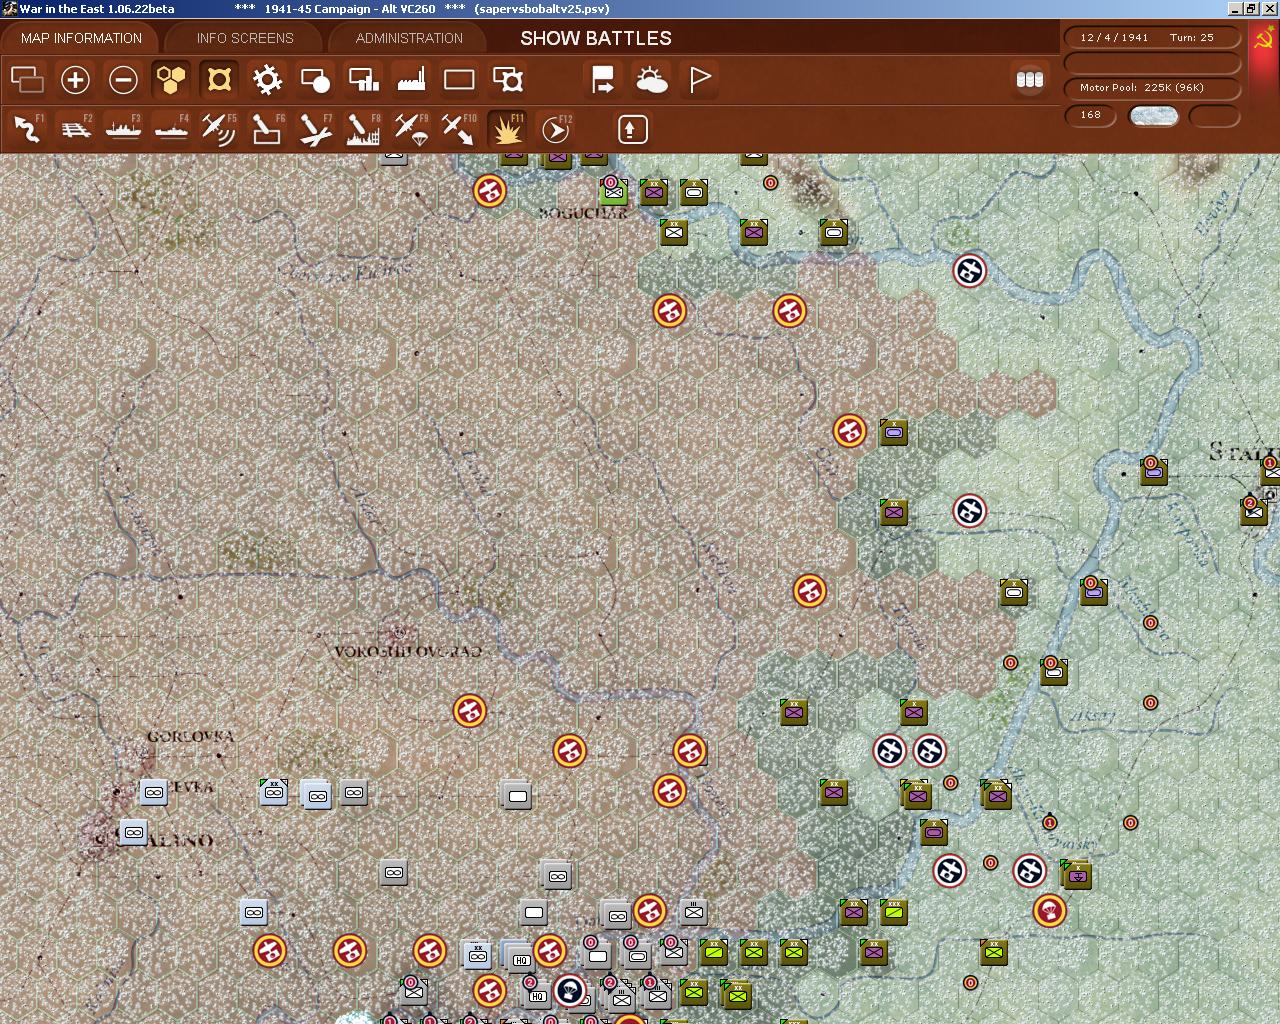This screenshot has height=1024, width=1280.
Task: Select the F7 bomb airfield icon
Action: (x=315, y=130)
